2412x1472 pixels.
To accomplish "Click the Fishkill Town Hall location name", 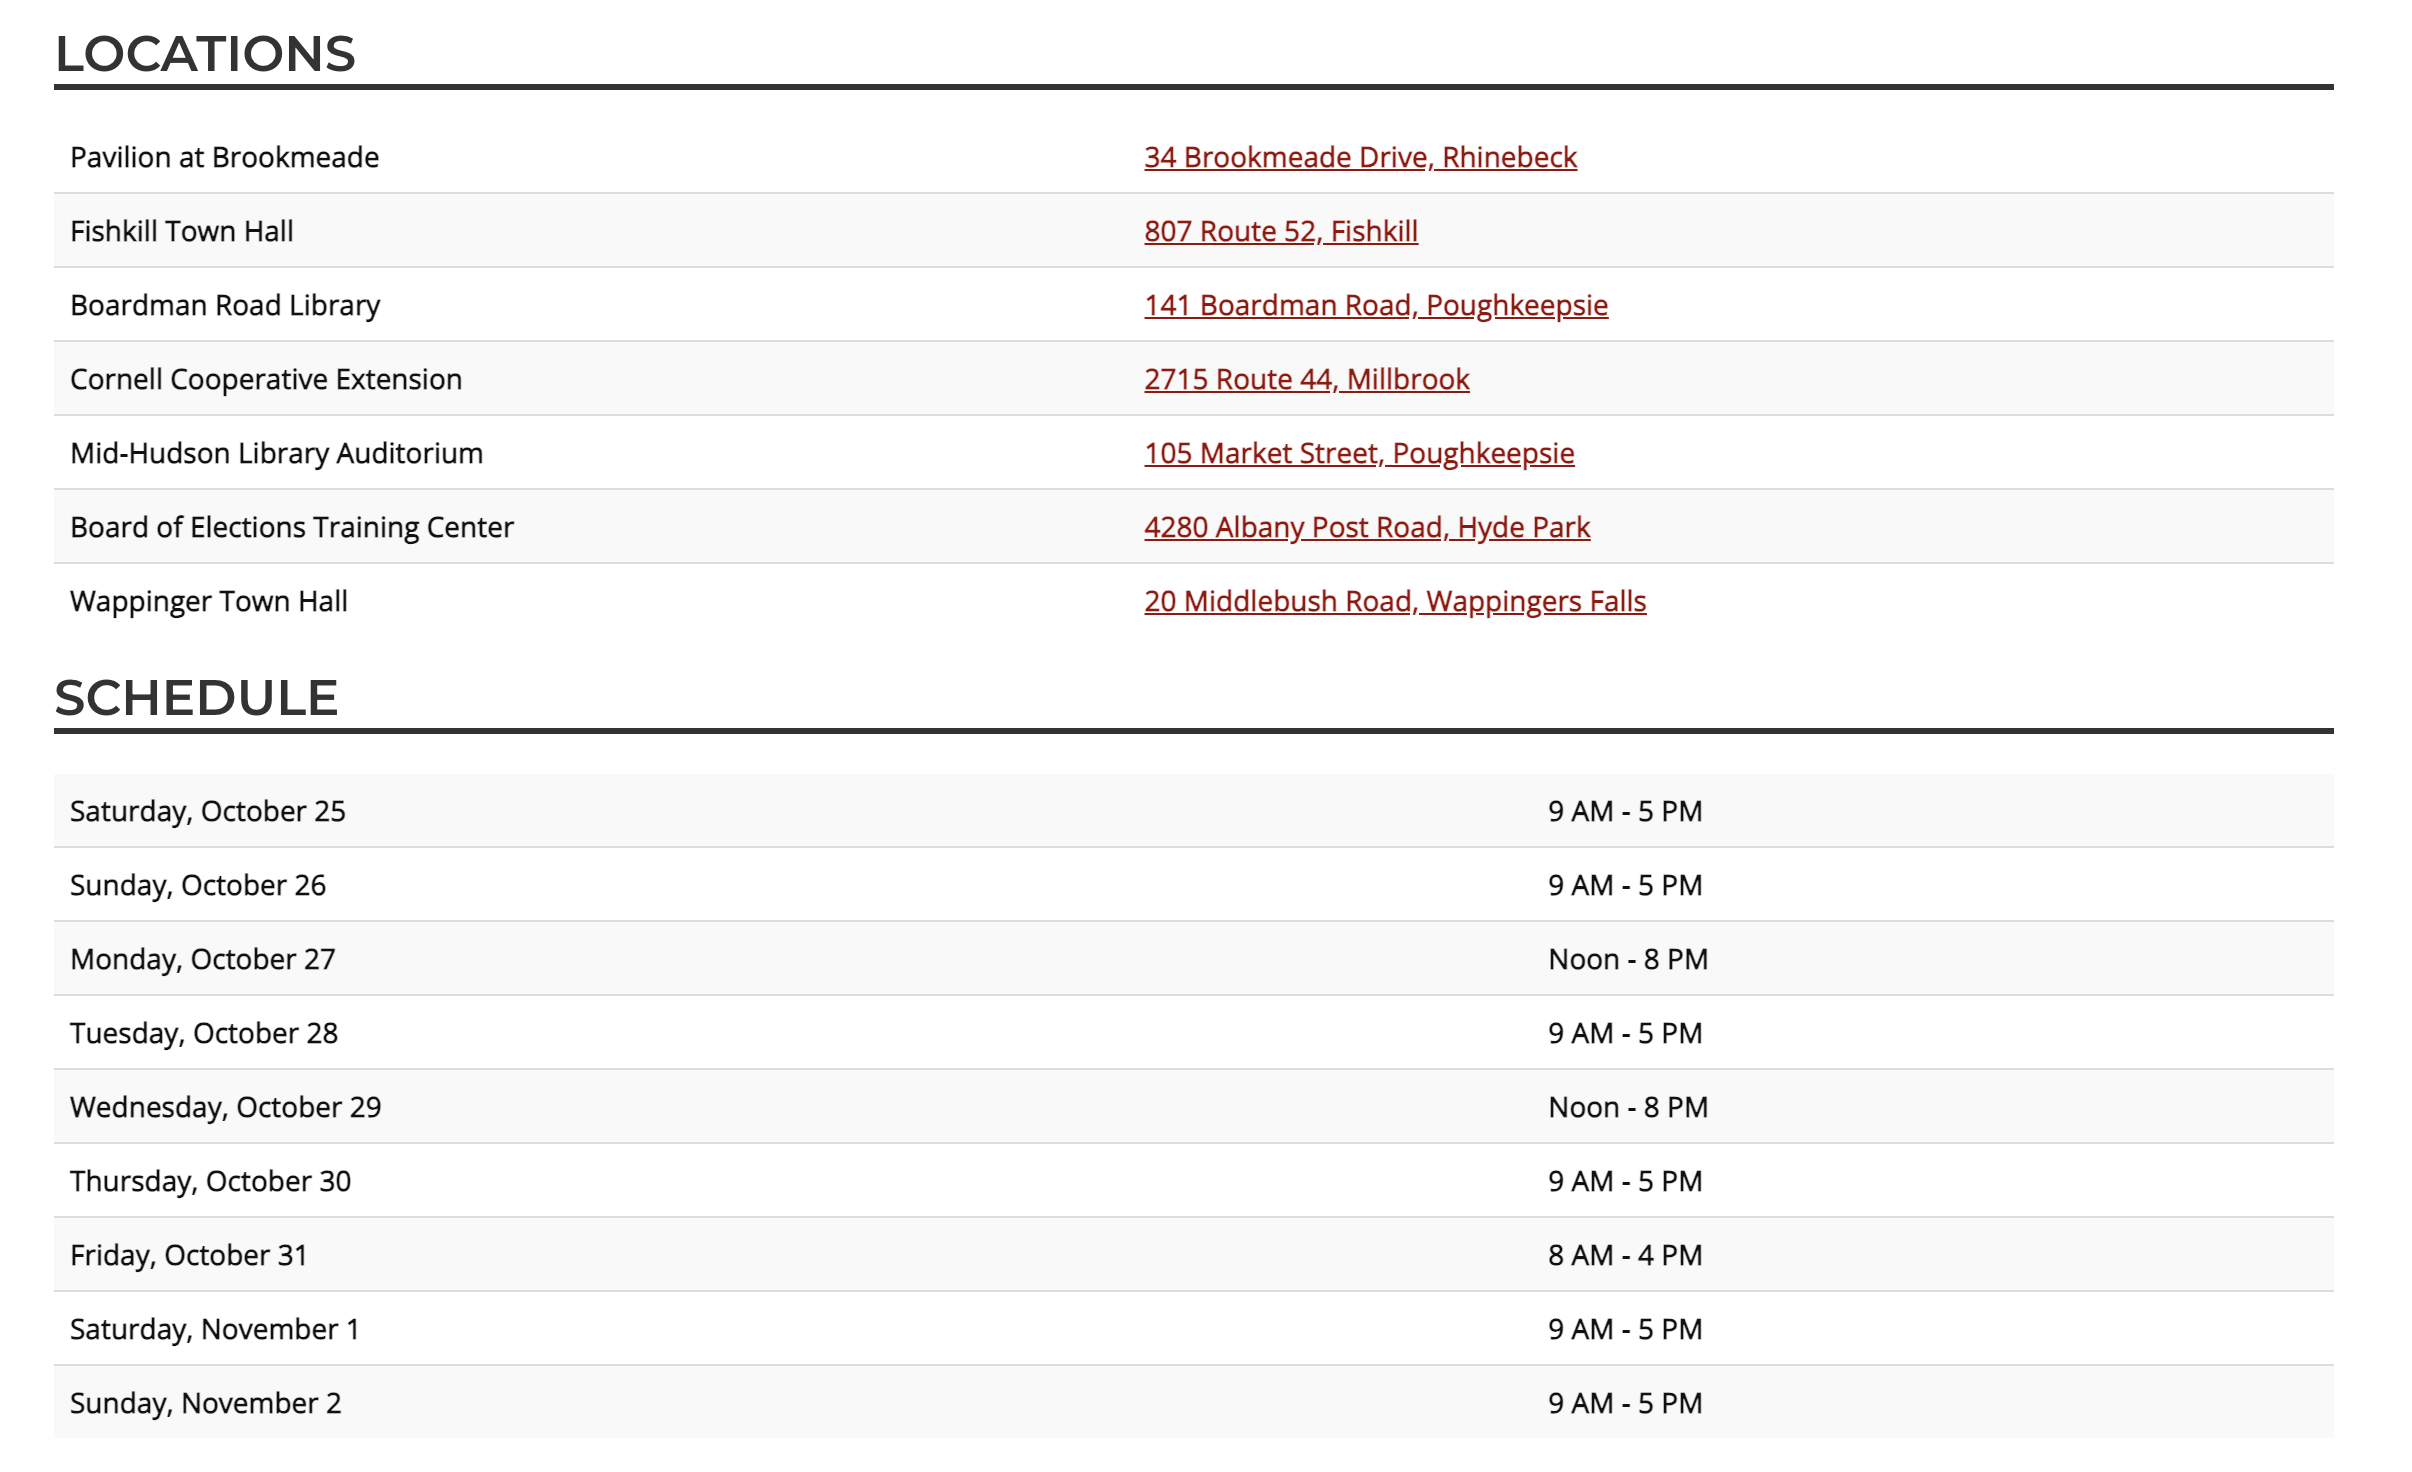I will coord(181,231).
